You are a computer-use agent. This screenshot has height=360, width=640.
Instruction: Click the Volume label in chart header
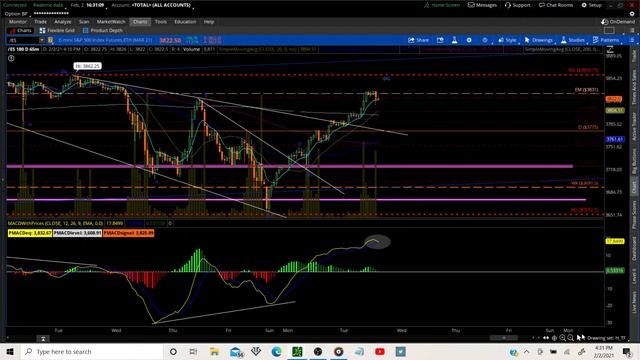coord(191,49)
